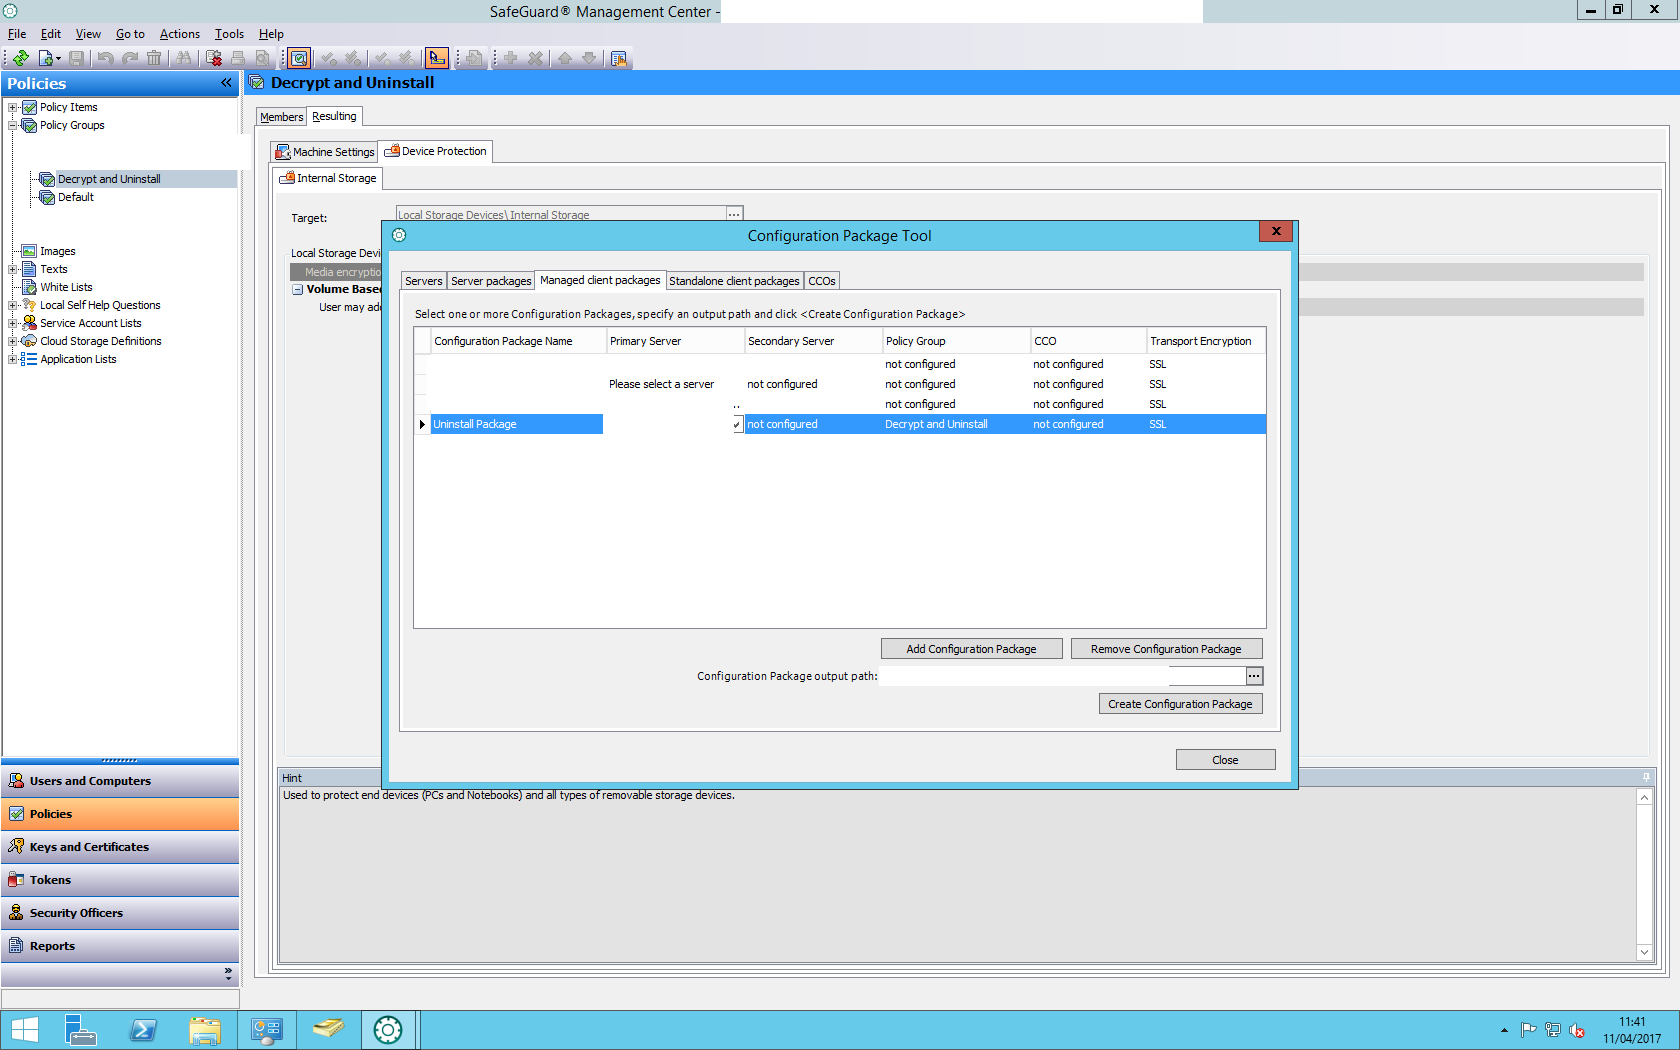
Task: Click Add Configuration Package button
Action: click(x=971, y=649)
